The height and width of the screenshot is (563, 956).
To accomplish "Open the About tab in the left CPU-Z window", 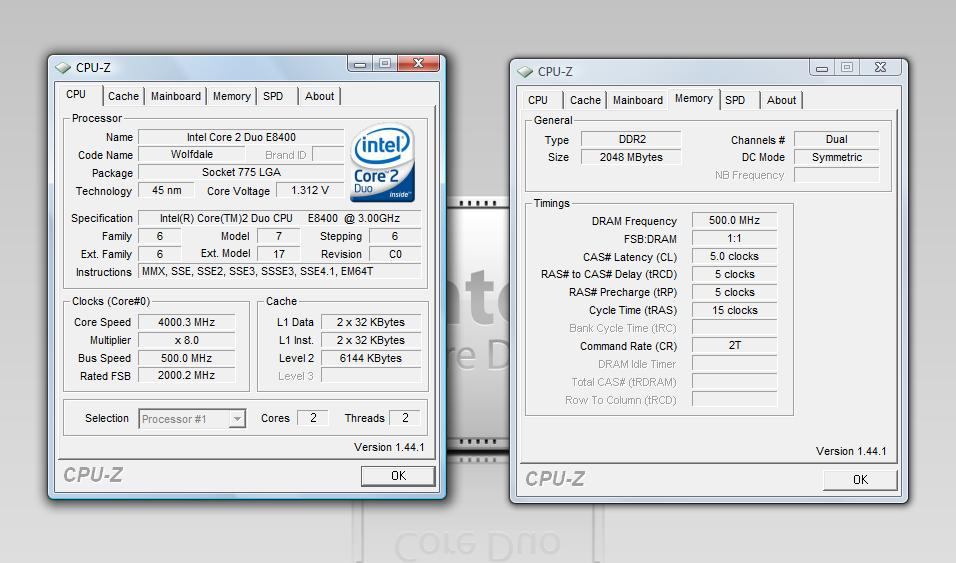I will 319,96.
